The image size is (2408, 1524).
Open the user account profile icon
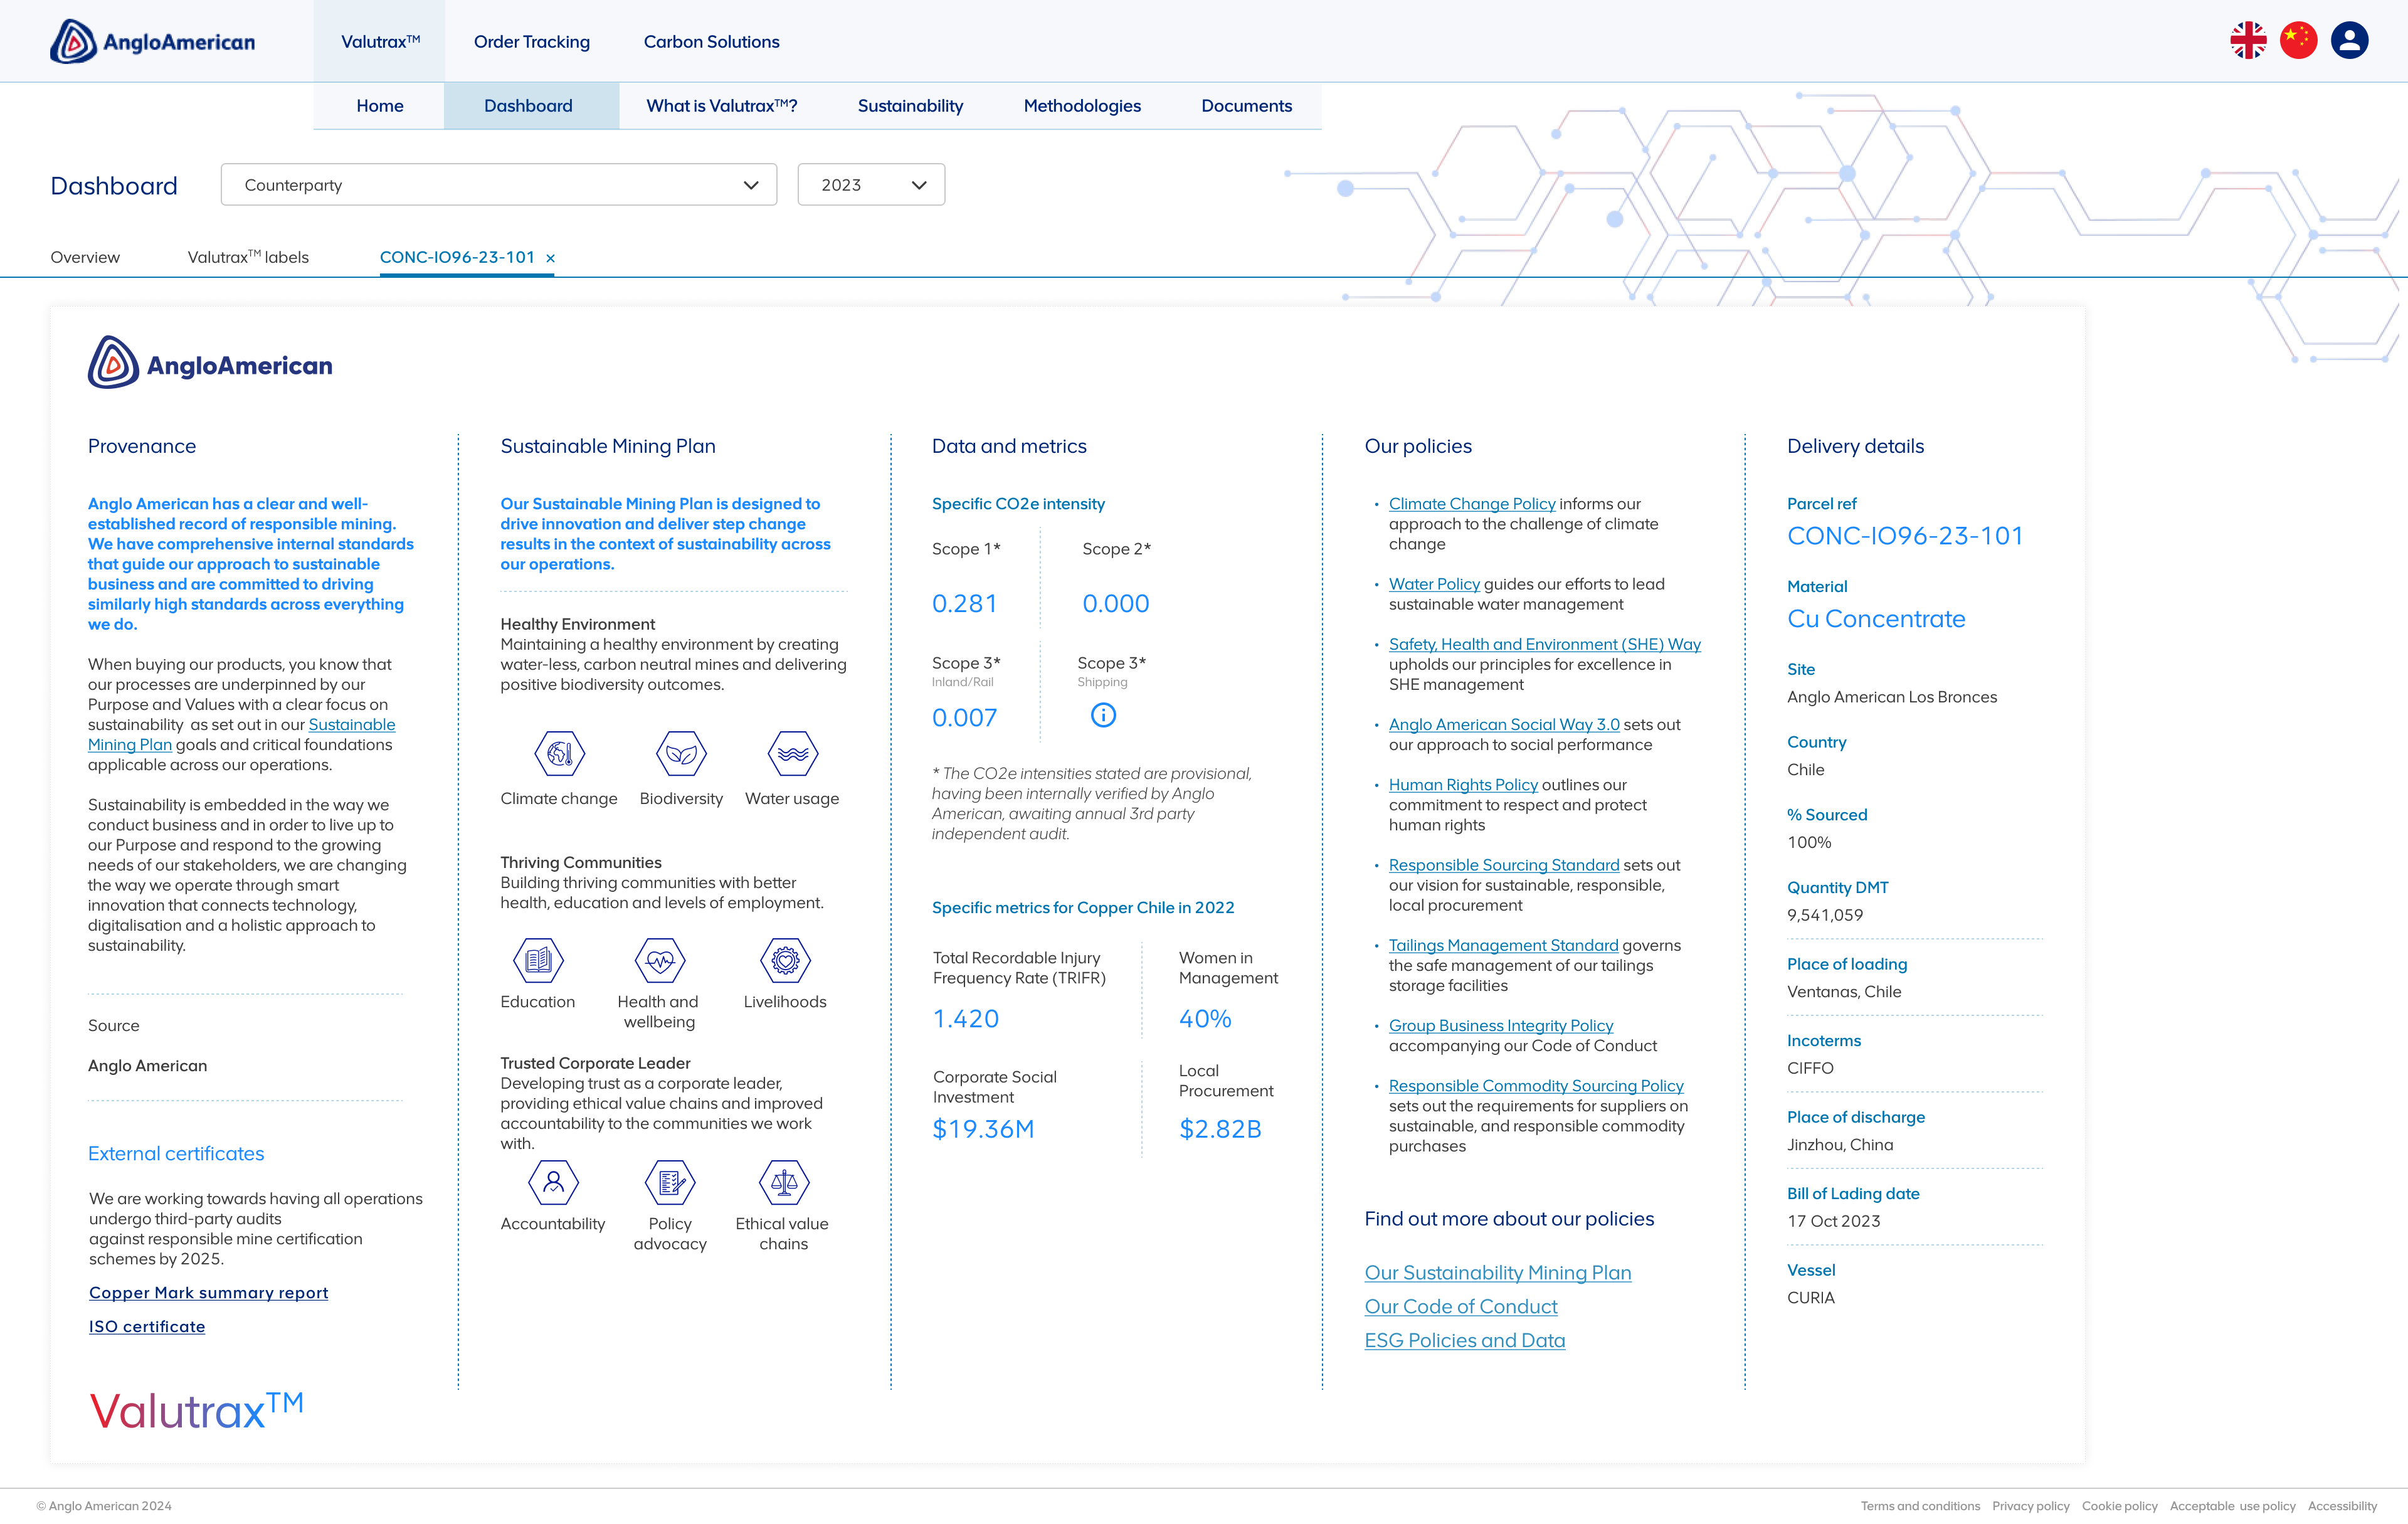tap(2349, 41)
